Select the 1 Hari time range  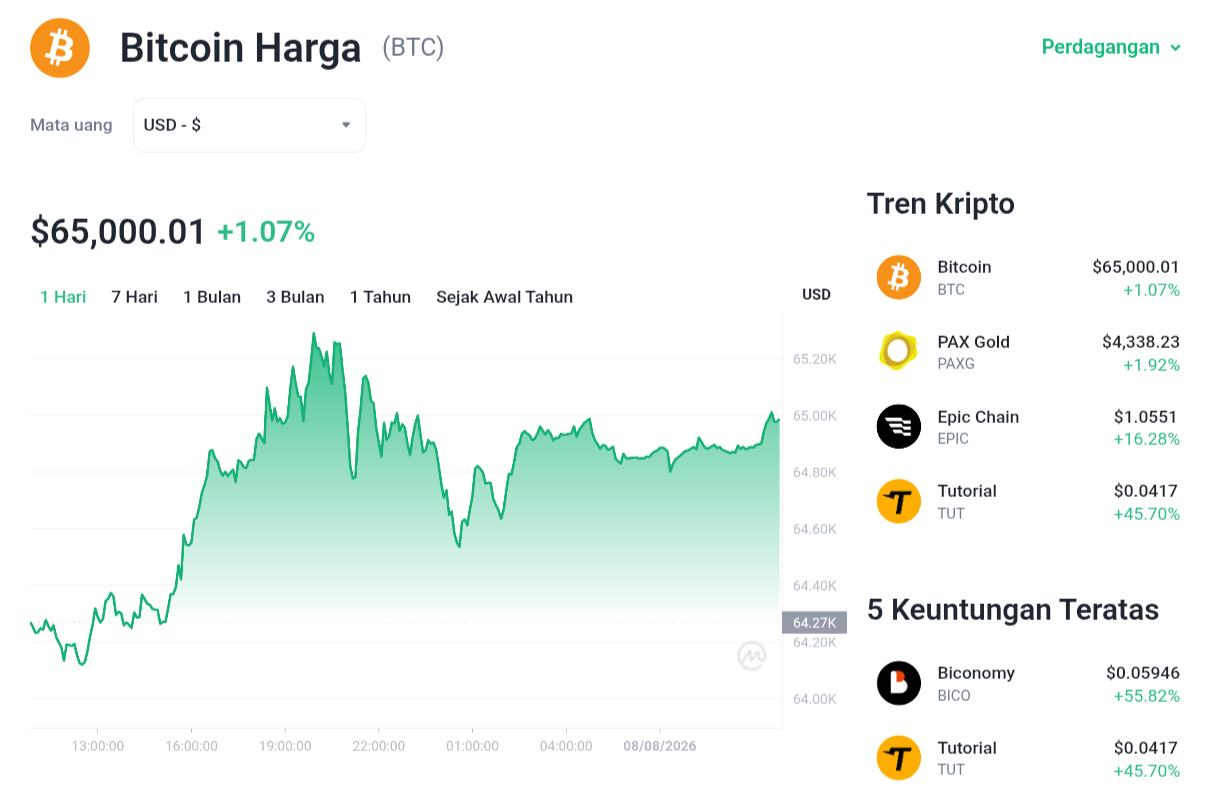63,297
